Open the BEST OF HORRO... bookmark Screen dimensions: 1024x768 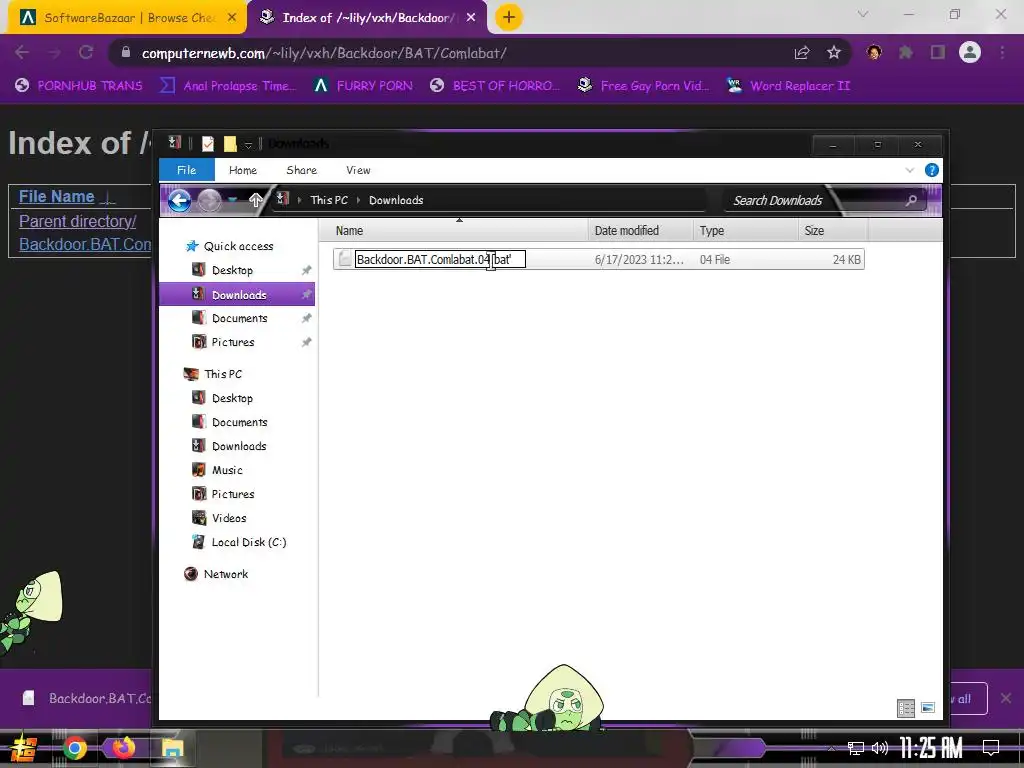click(494, 86)
